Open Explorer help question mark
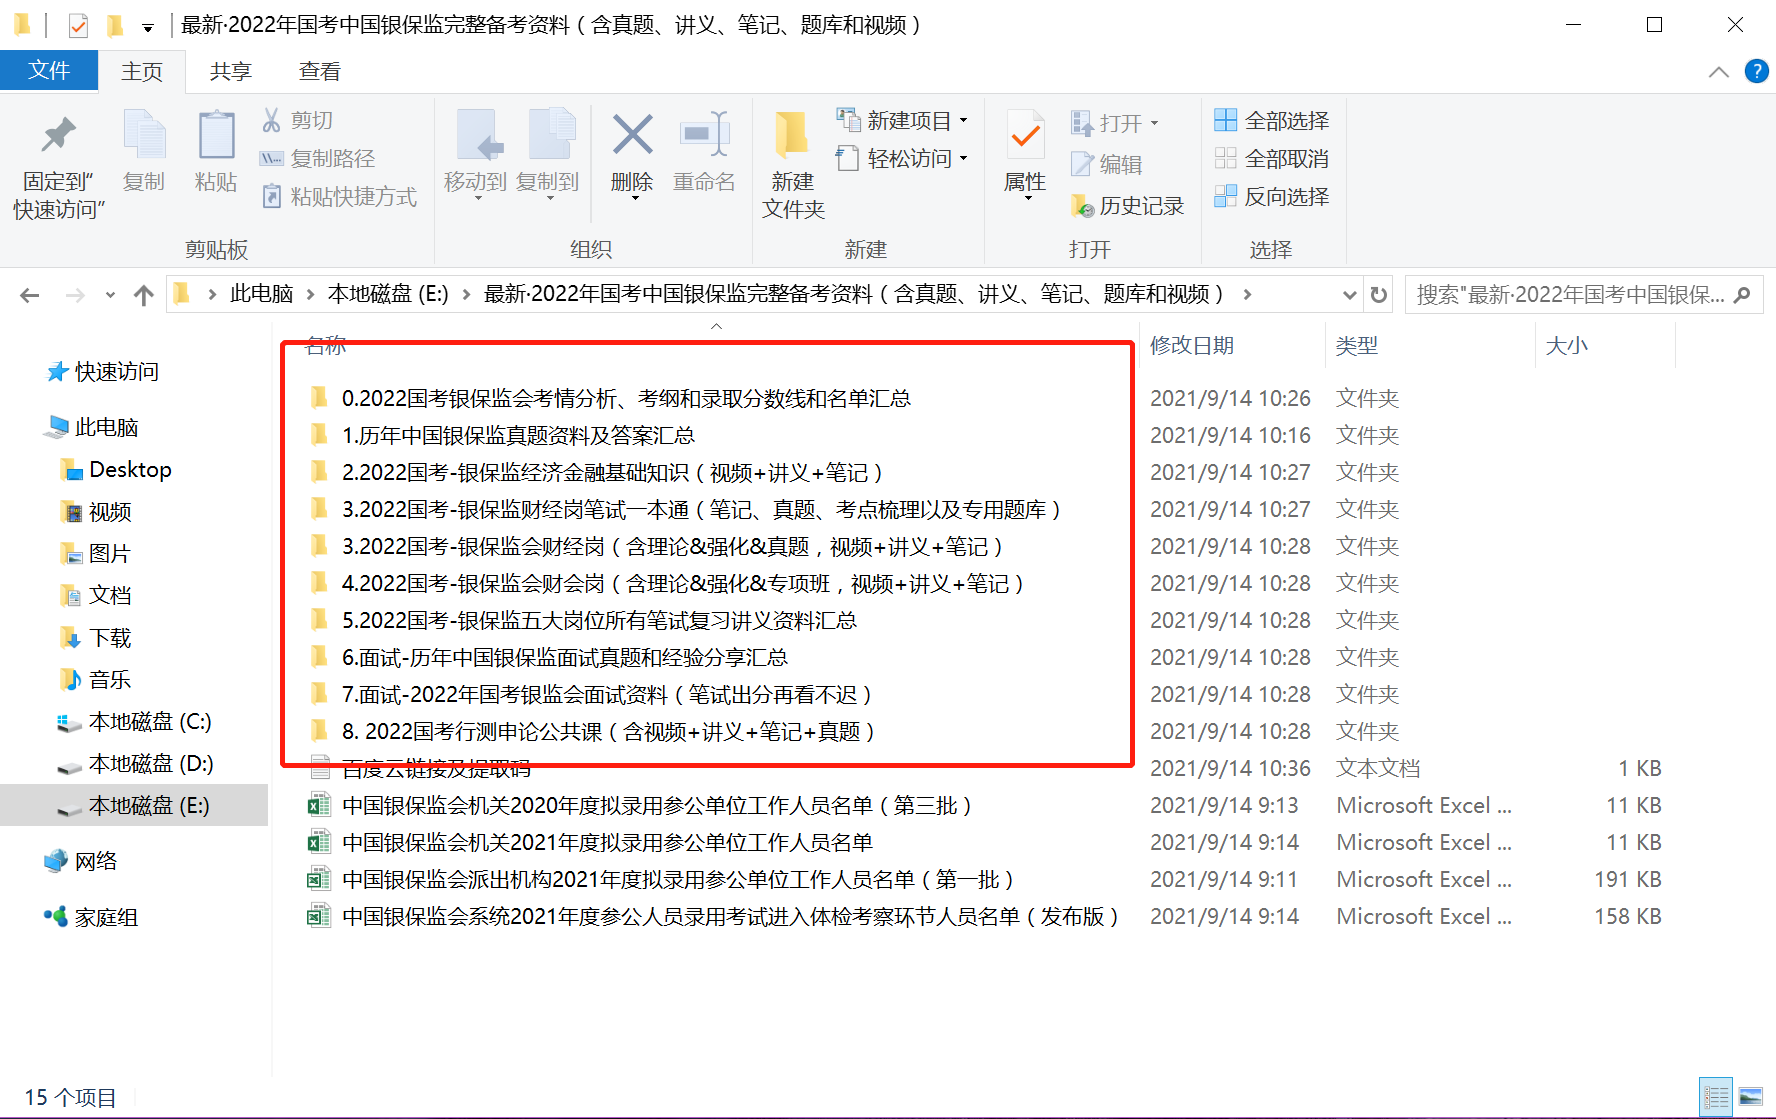This screenshot has height=1119, width=1776. tap(1756, 71)
